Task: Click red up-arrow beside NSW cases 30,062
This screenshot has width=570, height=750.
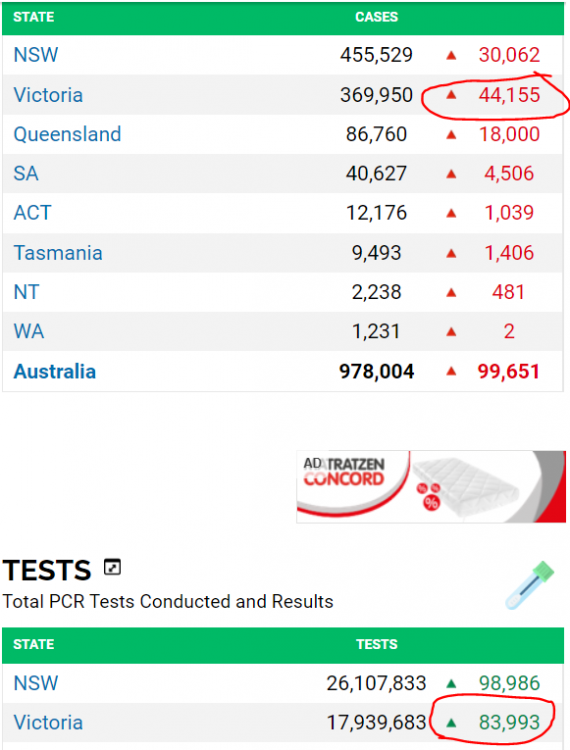Action: pos(451,55)
